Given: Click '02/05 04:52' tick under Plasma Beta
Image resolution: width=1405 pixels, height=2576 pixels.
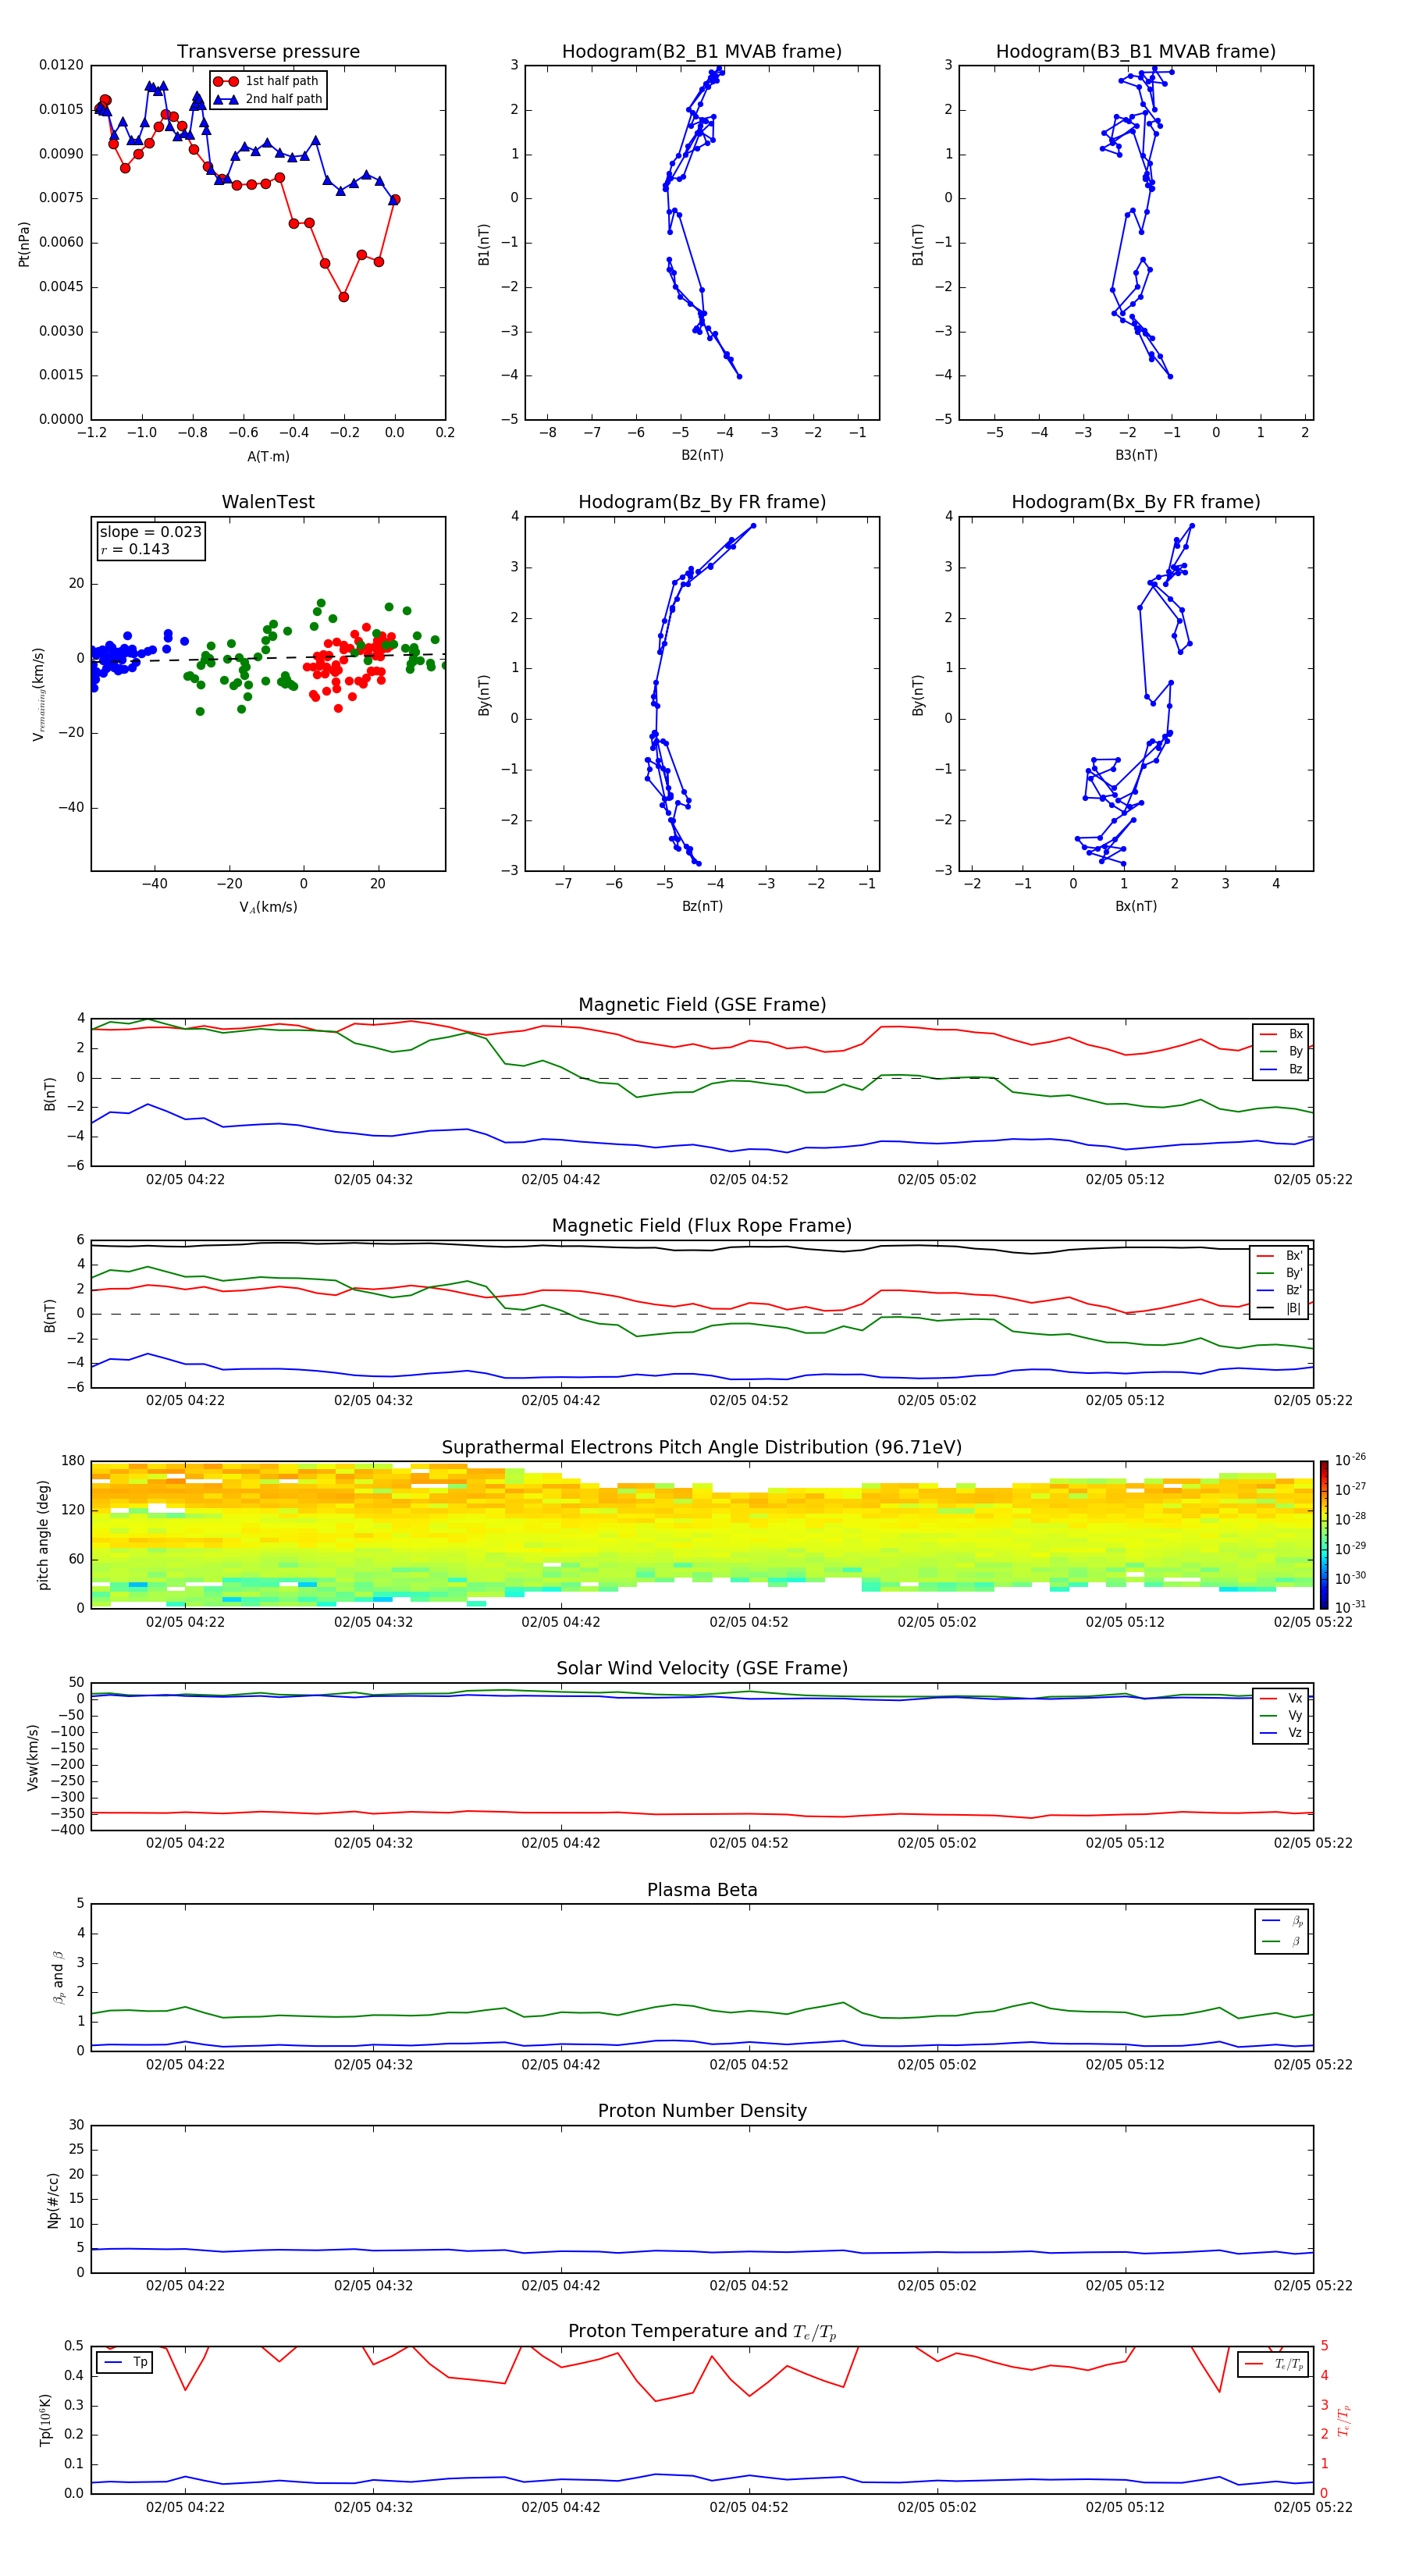Looking at the screenshot, I should pyautogui.click(x=749, y=2064).
